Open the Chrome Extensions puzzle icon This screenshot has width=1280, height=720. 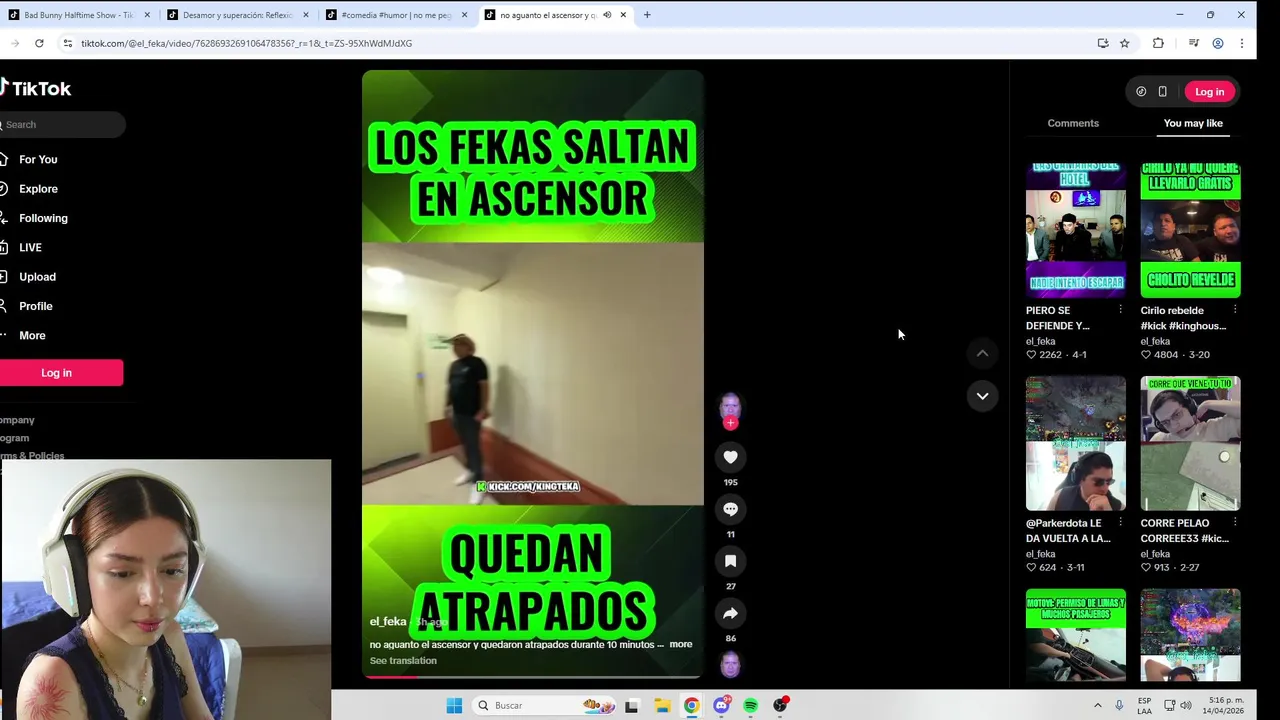(x=1158, y=43)
